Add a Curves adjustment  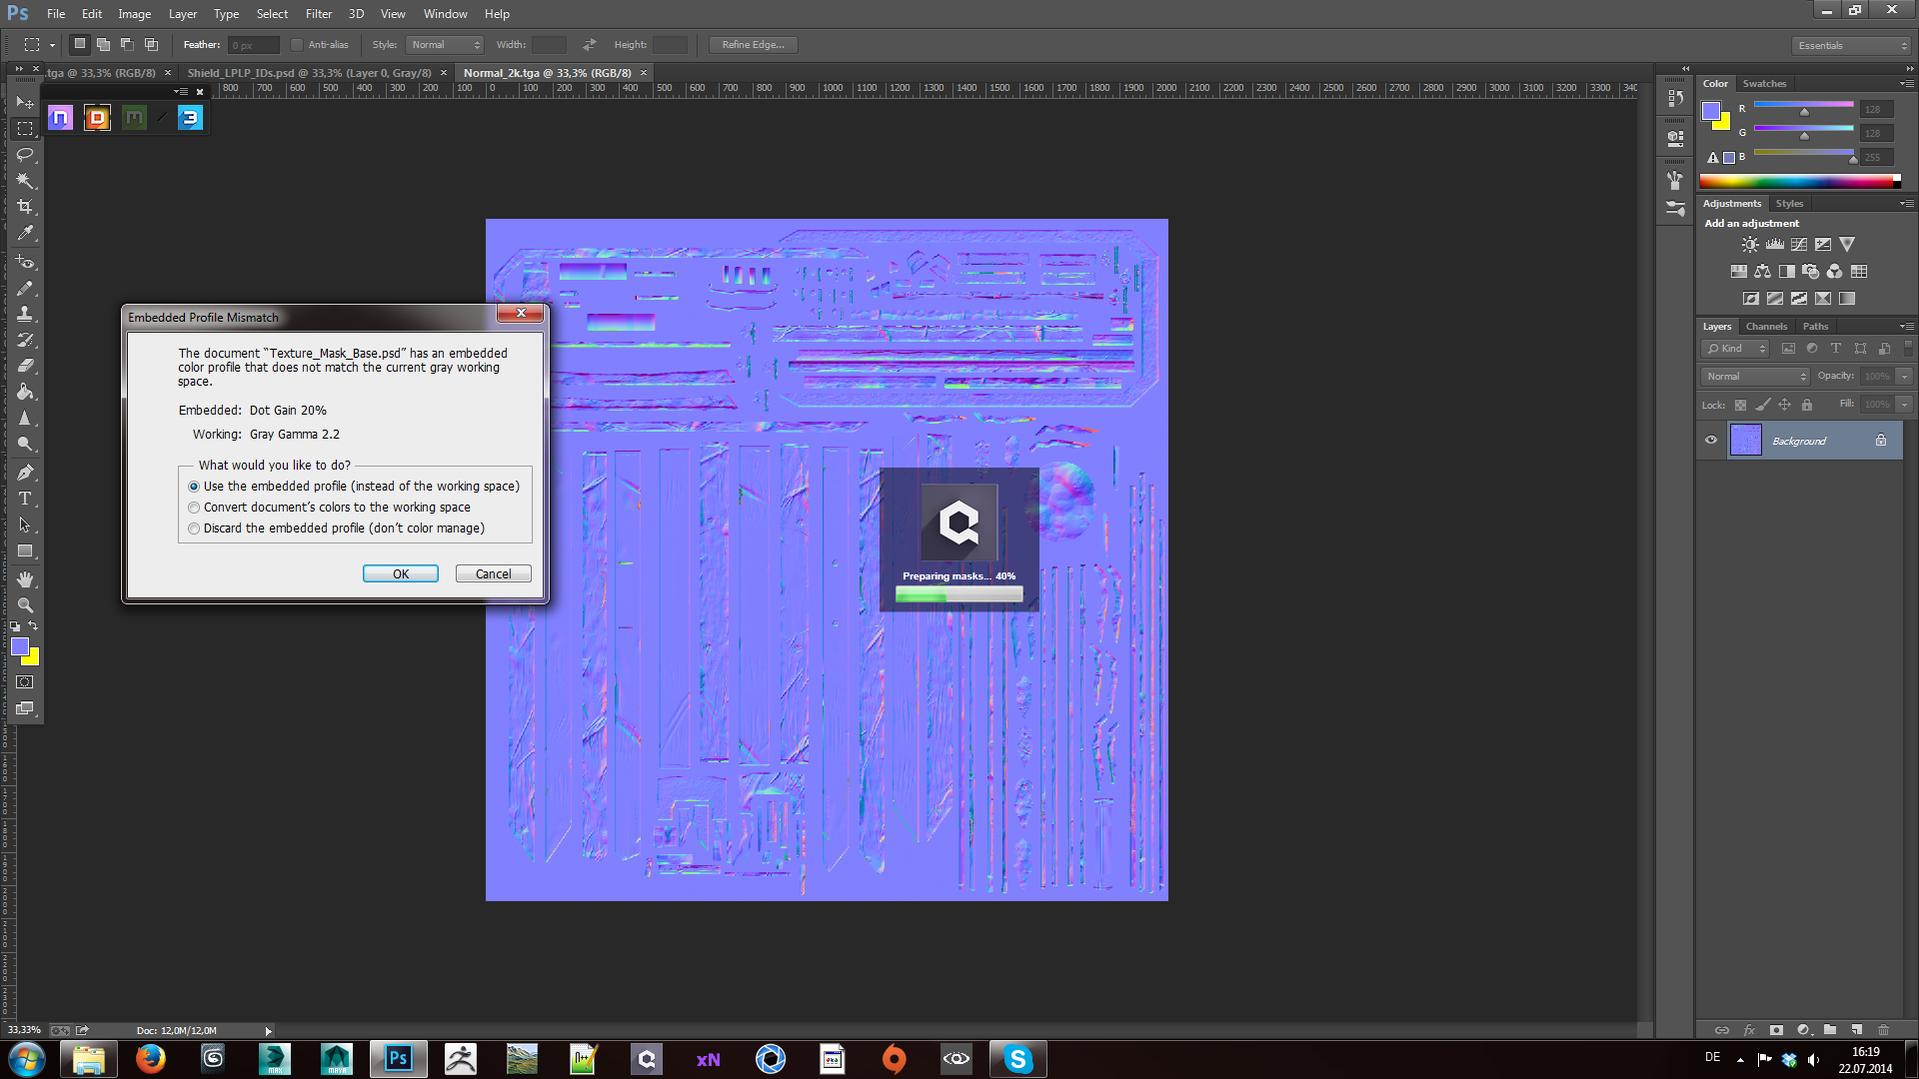point(1799,244)
